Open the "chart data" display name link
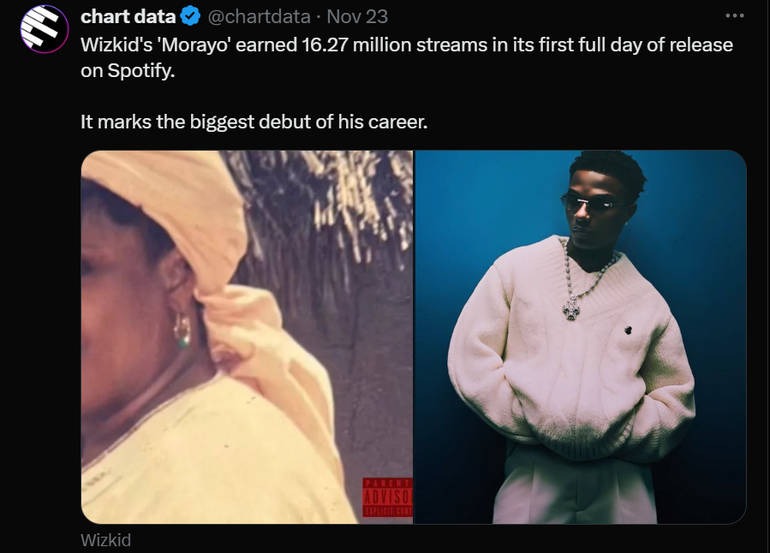770x553 pixels. tap(128, 17)
